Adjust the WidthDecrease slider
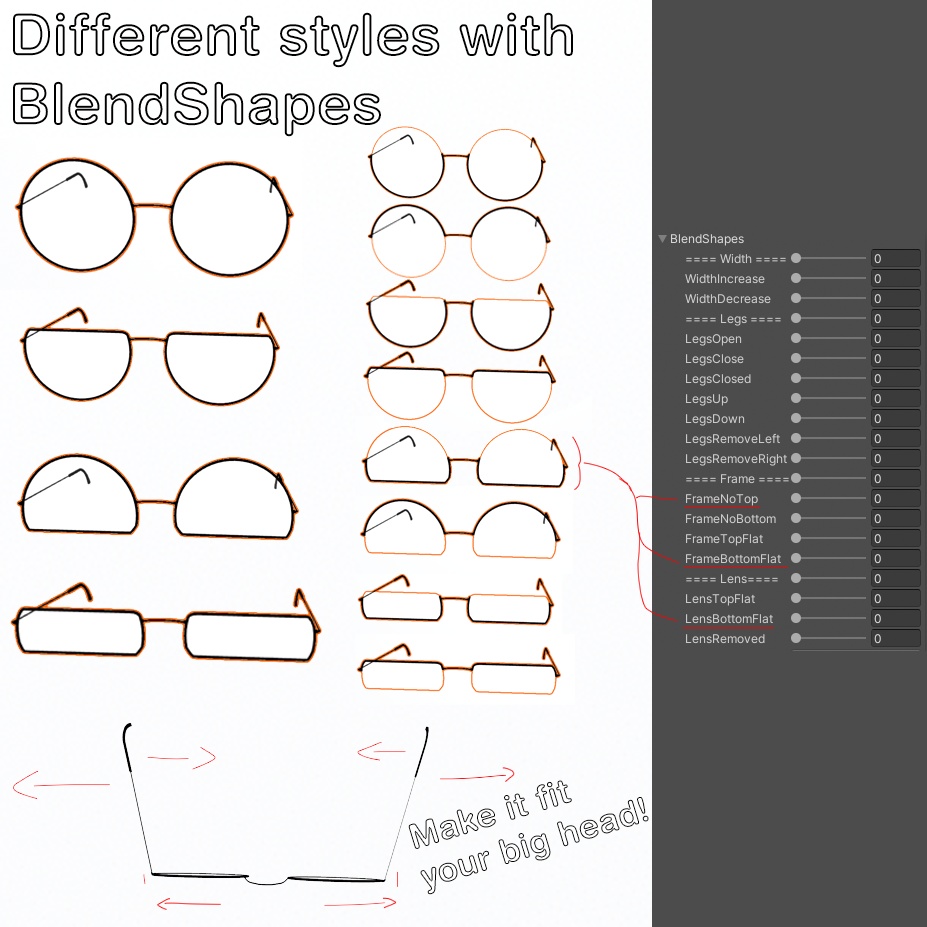 (x=795, y=298)
